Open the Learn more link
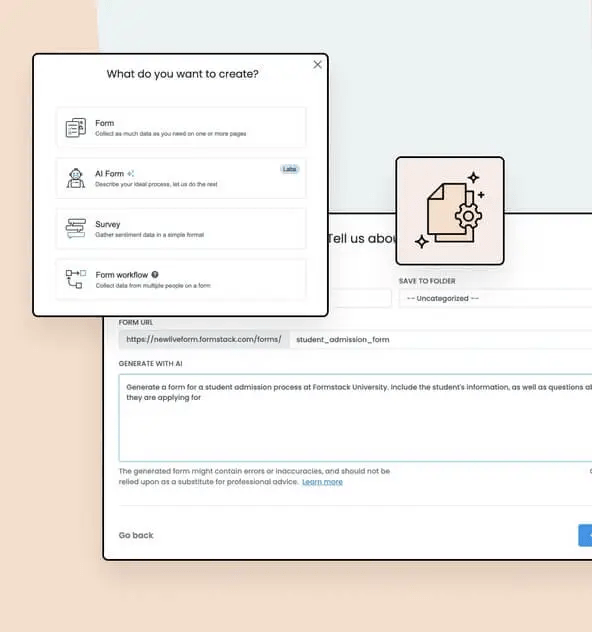Viewport: 592px width, 632px height. point(322,482)
